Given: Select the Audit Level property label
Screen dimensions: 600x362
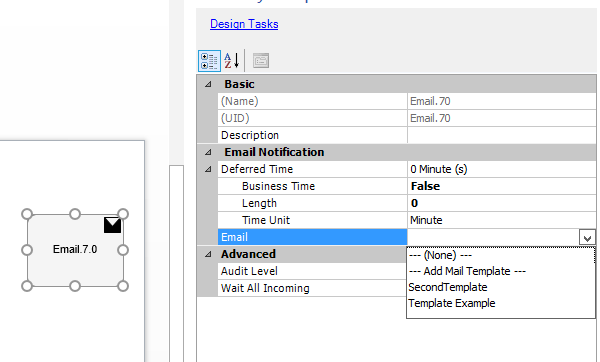Looking at the screenshot, I should (313, 271).
